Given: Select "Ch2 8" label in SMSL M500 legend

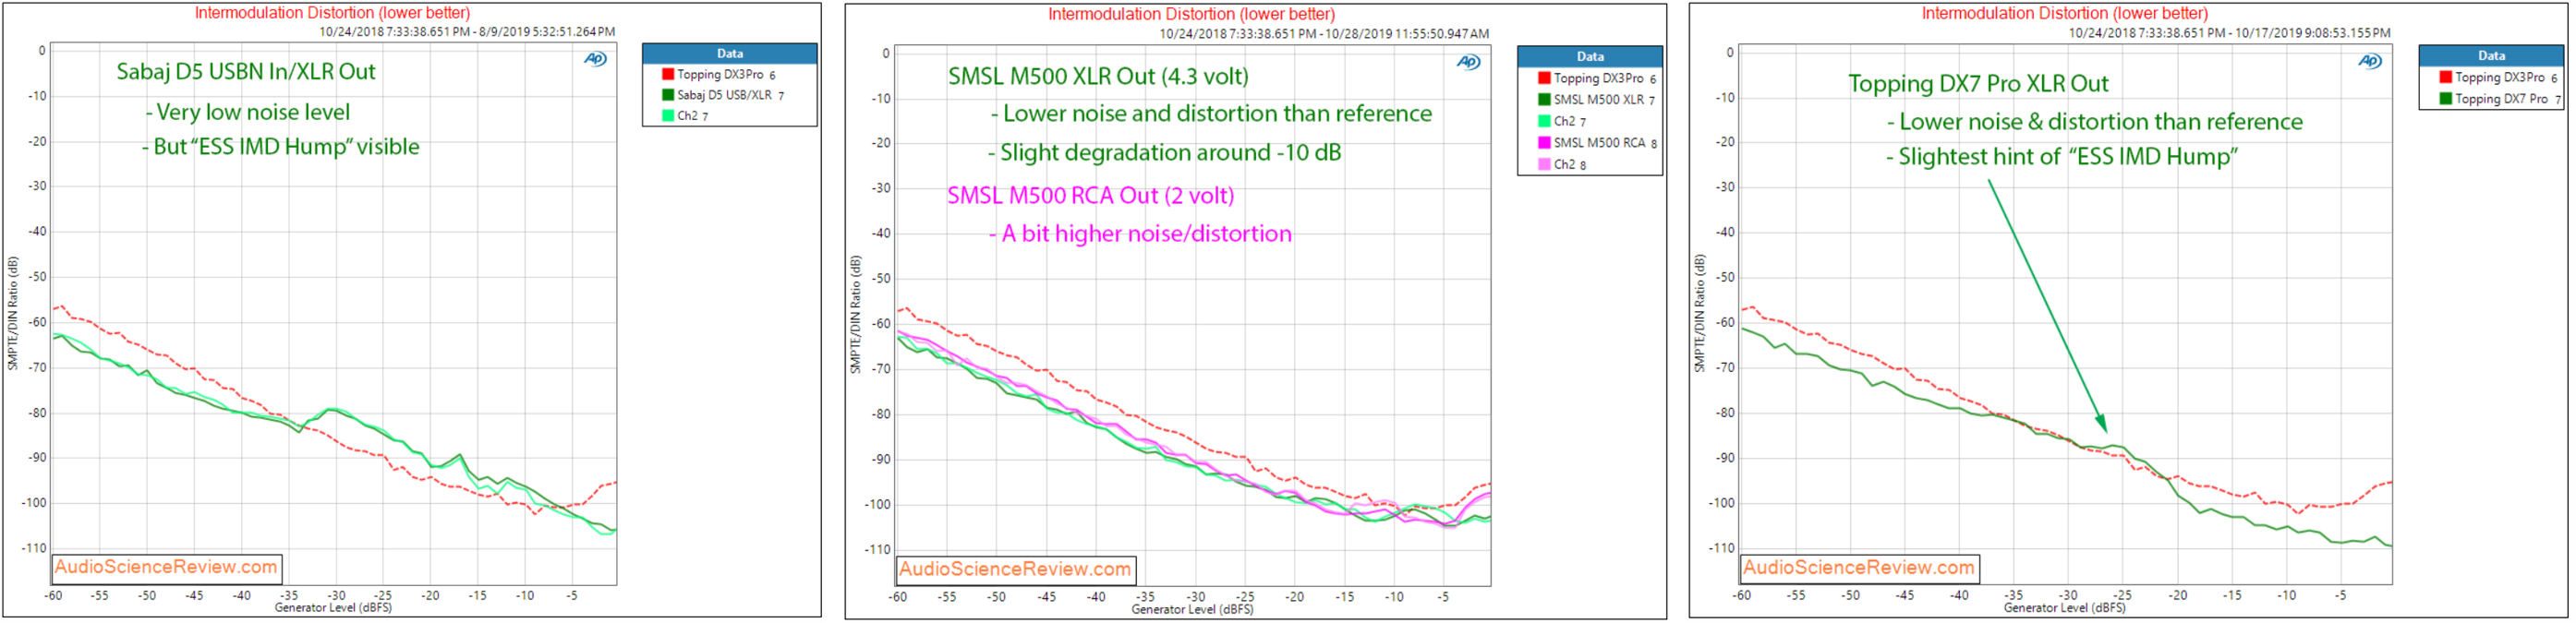Looking at the screenshot, I should pyautogui.click(x=1570, y=164).
